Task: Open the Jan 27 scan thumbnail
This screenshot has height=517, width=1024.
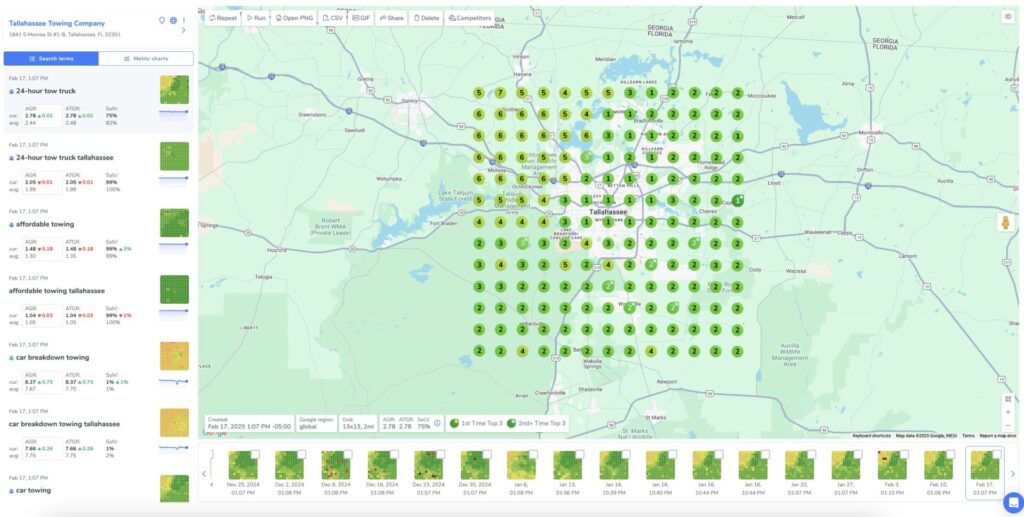Action: (846, 466)
